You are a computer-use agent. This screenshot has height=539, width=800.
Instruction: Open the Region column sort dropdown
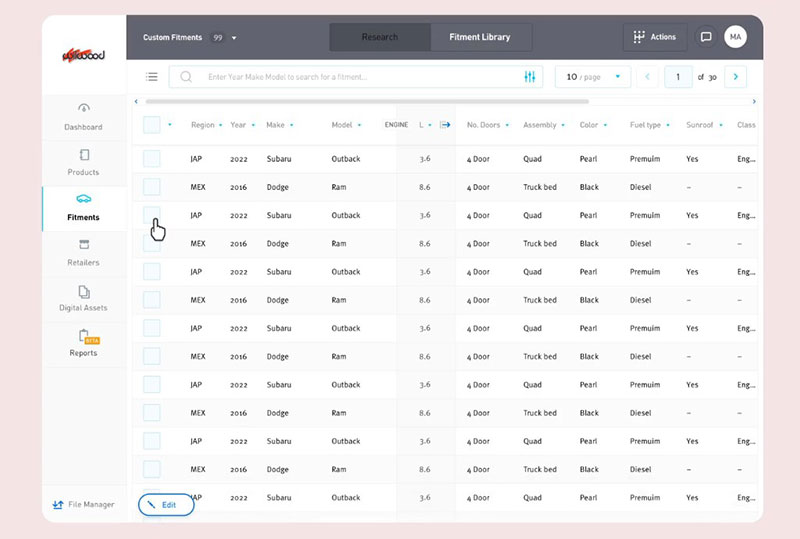tap(220, 125)
